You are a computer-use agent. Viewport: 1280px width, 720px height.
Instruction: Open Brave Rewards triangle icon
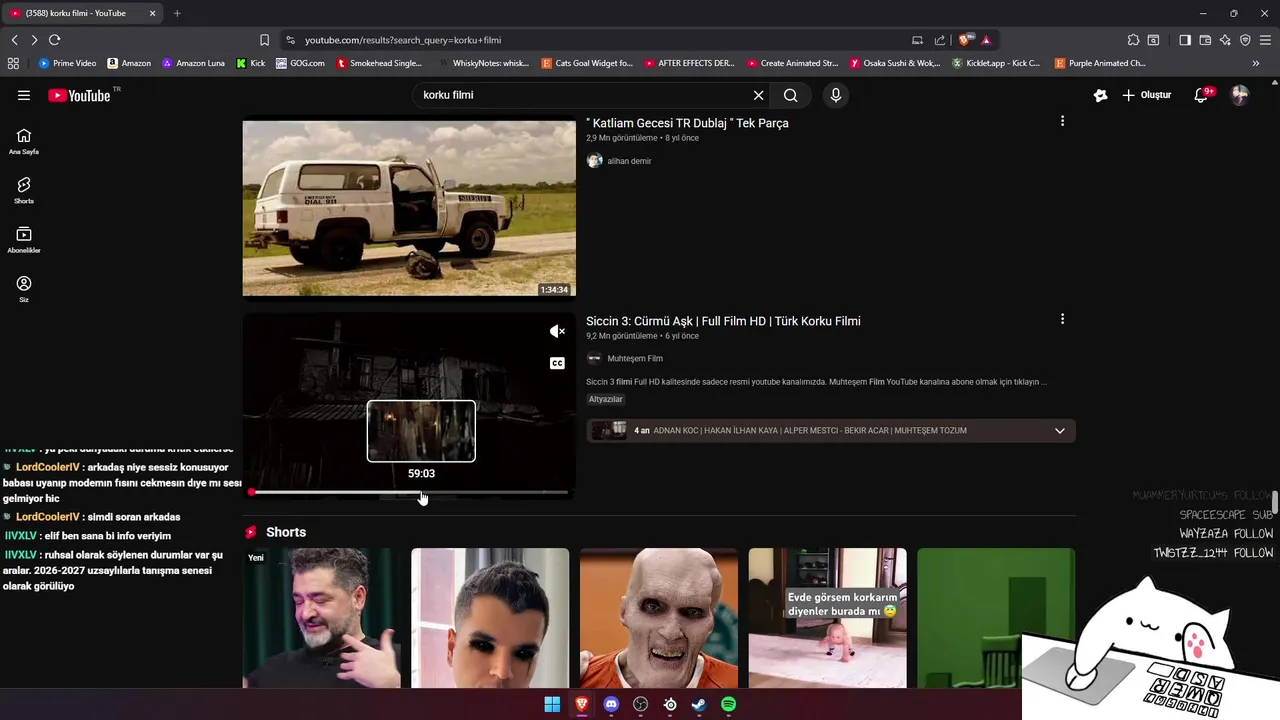[x=986, y=40]
